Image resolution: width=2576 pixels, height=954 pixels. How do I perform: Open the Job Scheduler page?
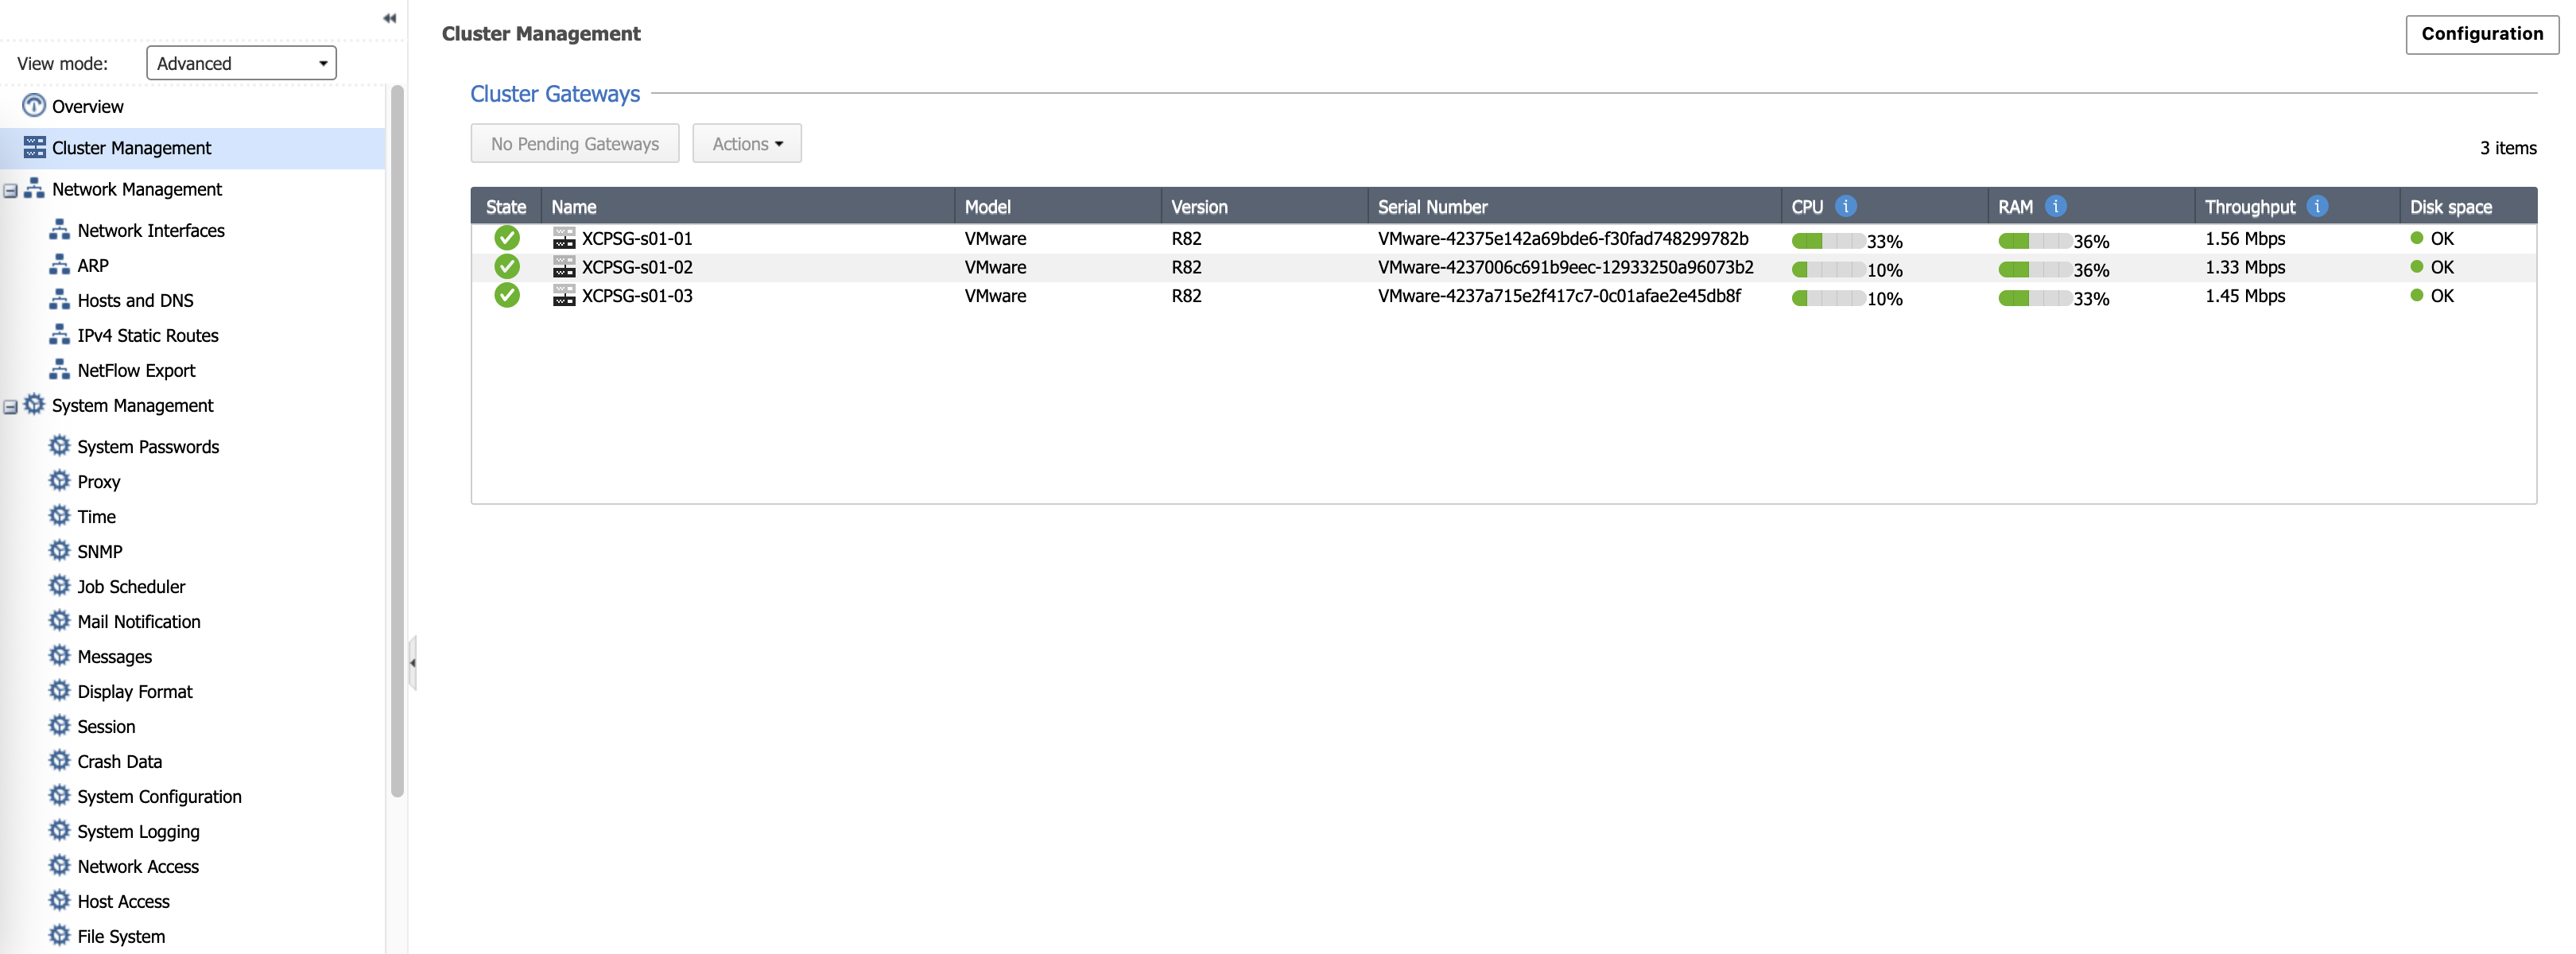(x=131, y=586)
